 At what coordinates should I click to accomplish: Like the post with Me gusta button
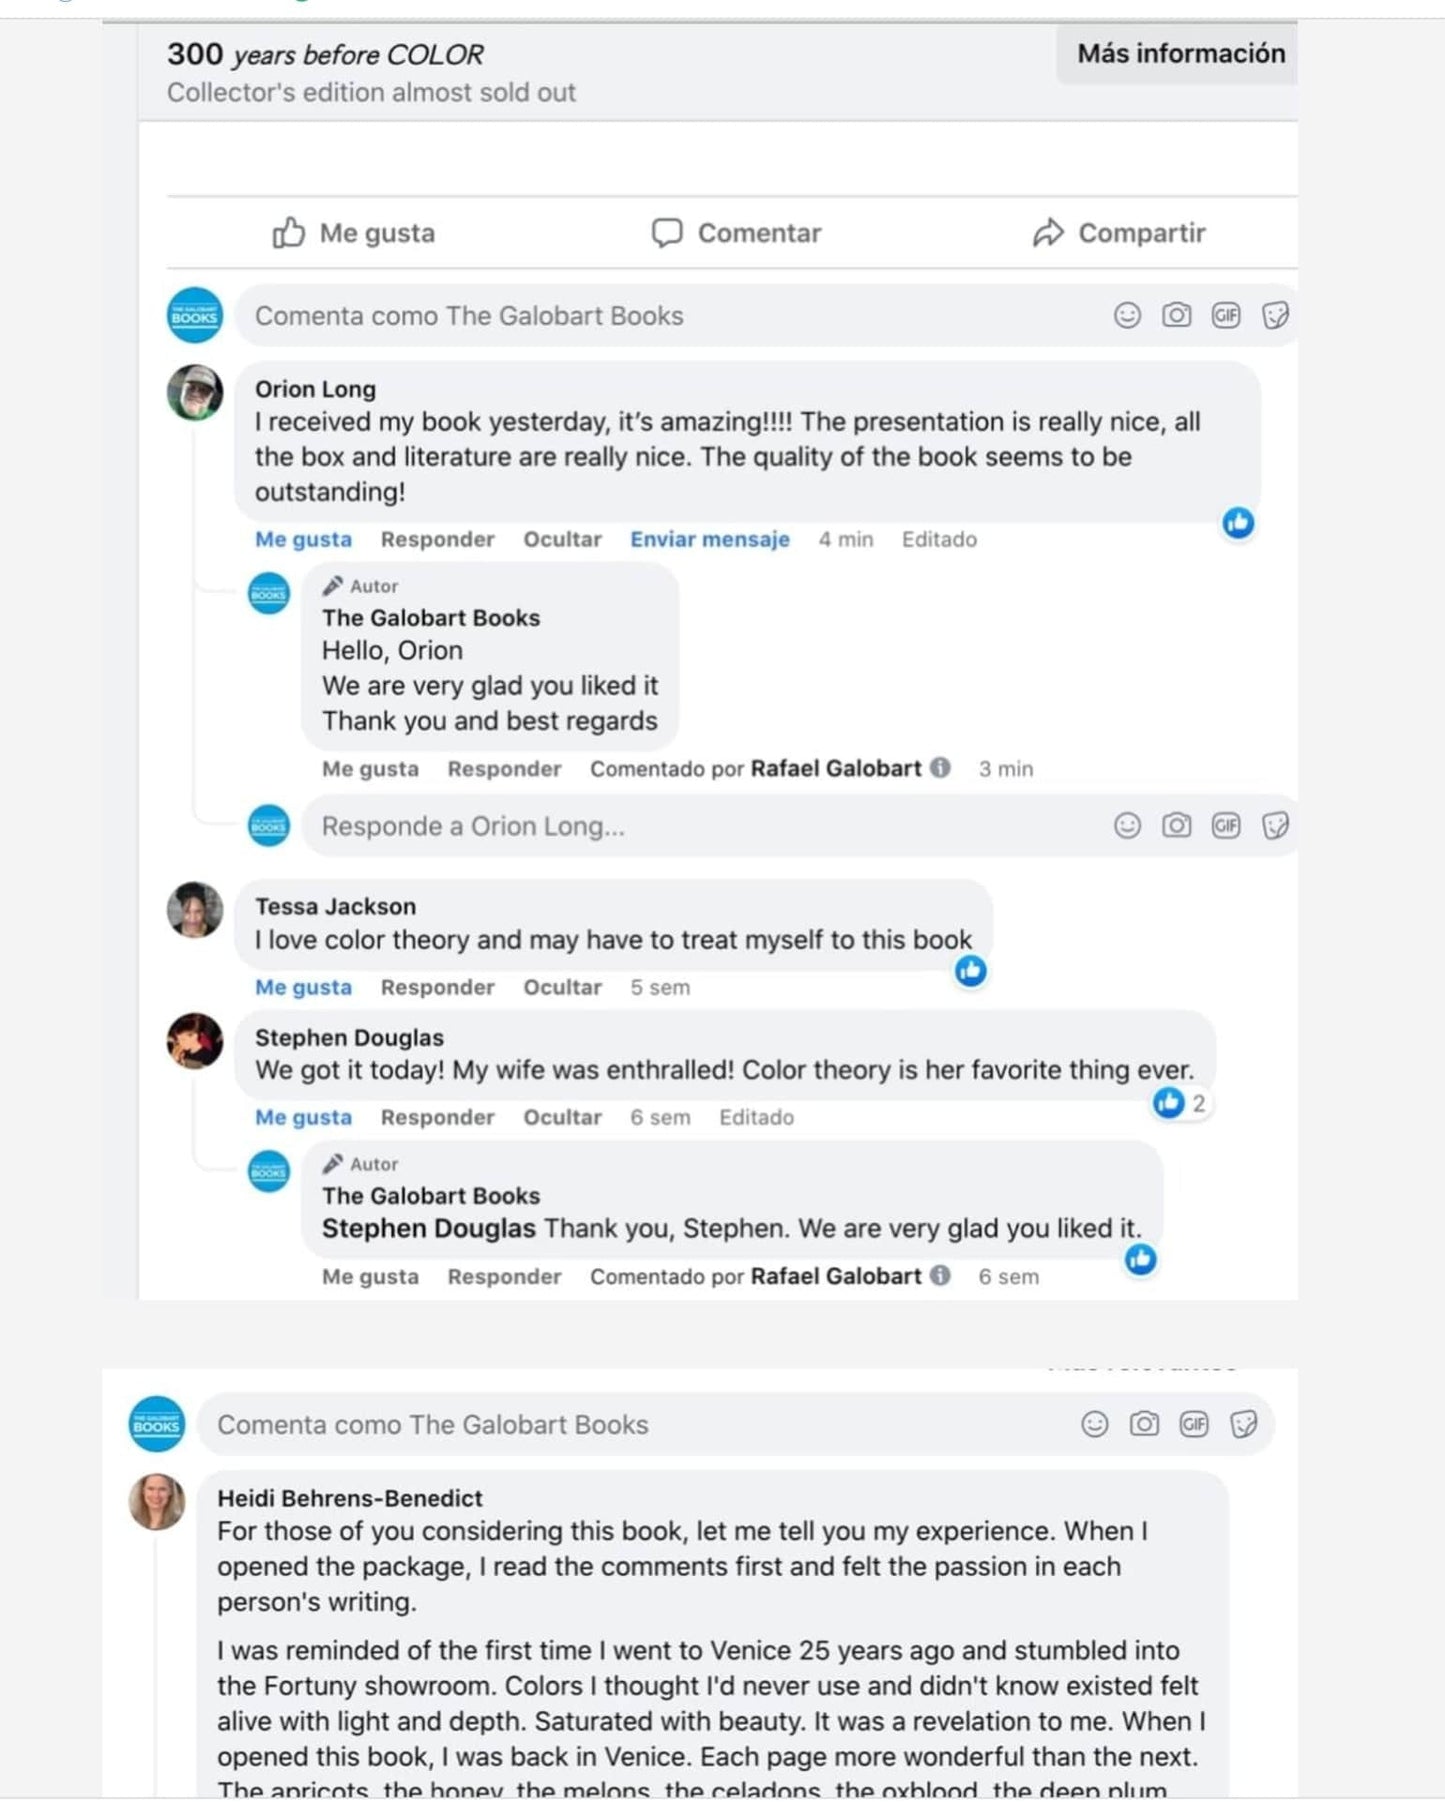point(354,233)
